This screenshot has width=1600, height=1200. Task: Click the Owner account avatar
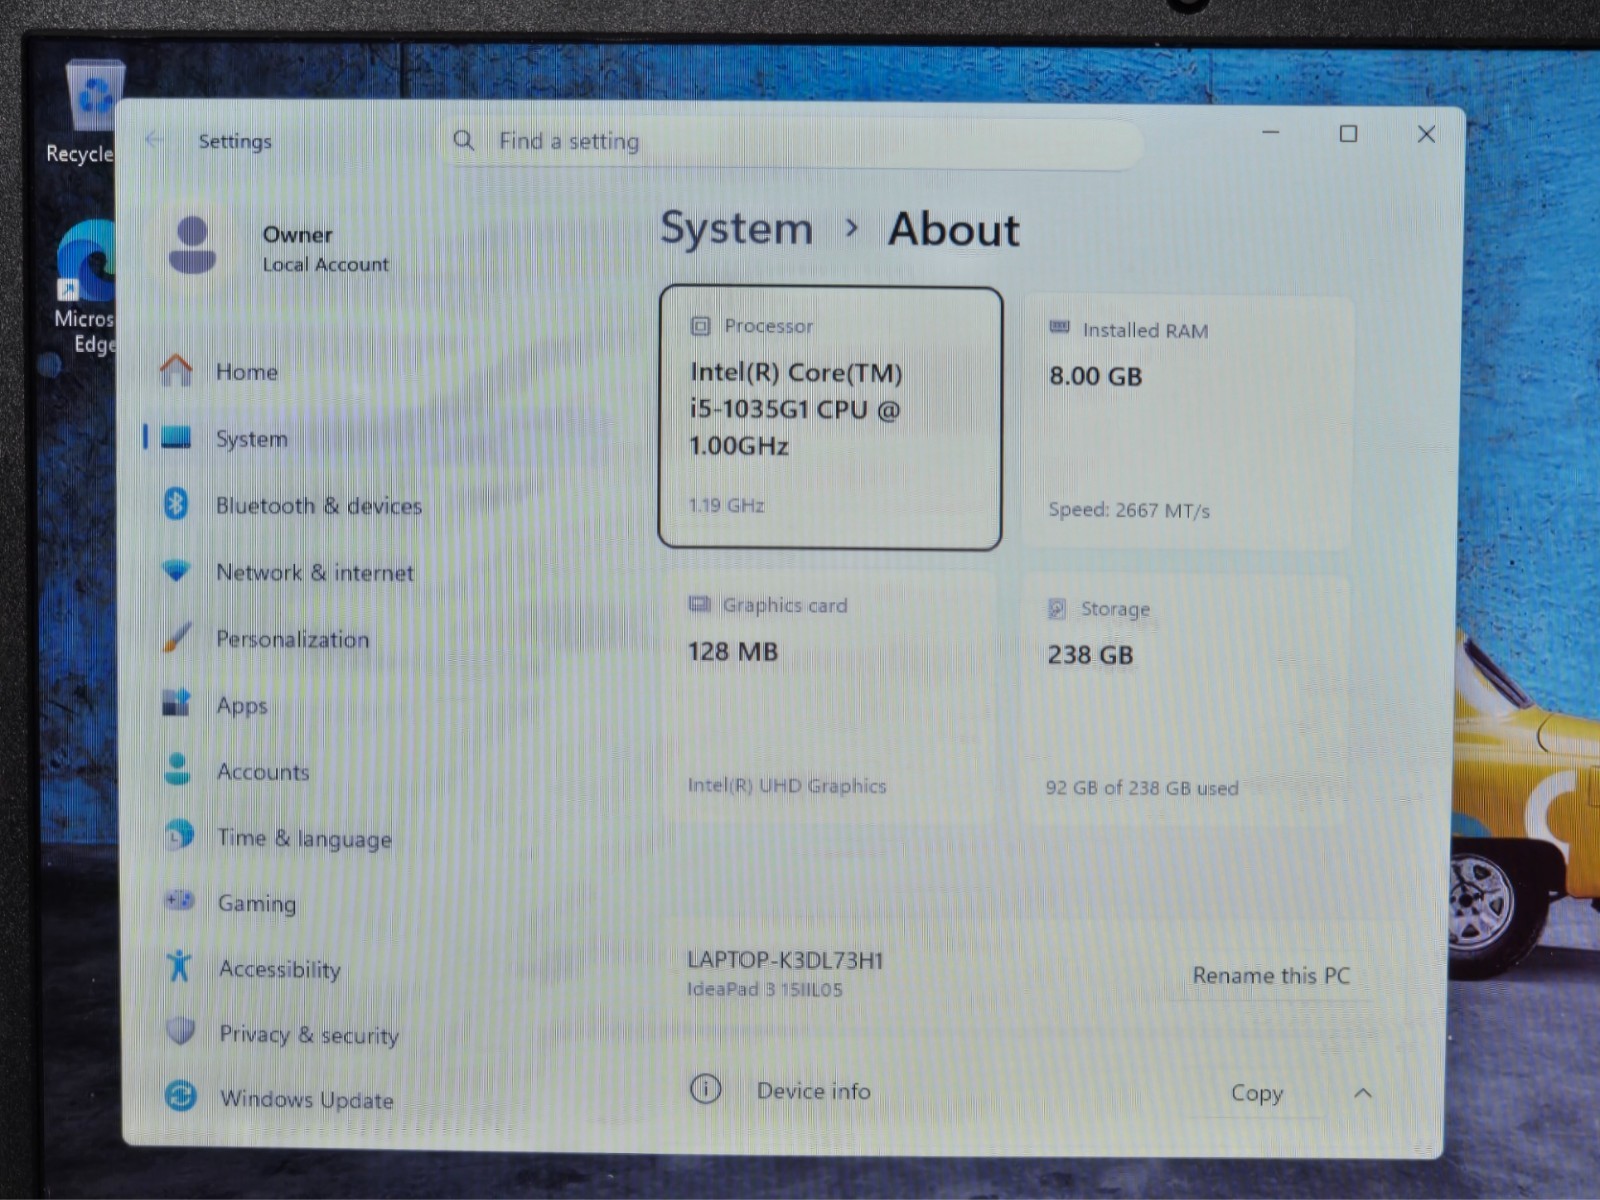coord(192,245)
